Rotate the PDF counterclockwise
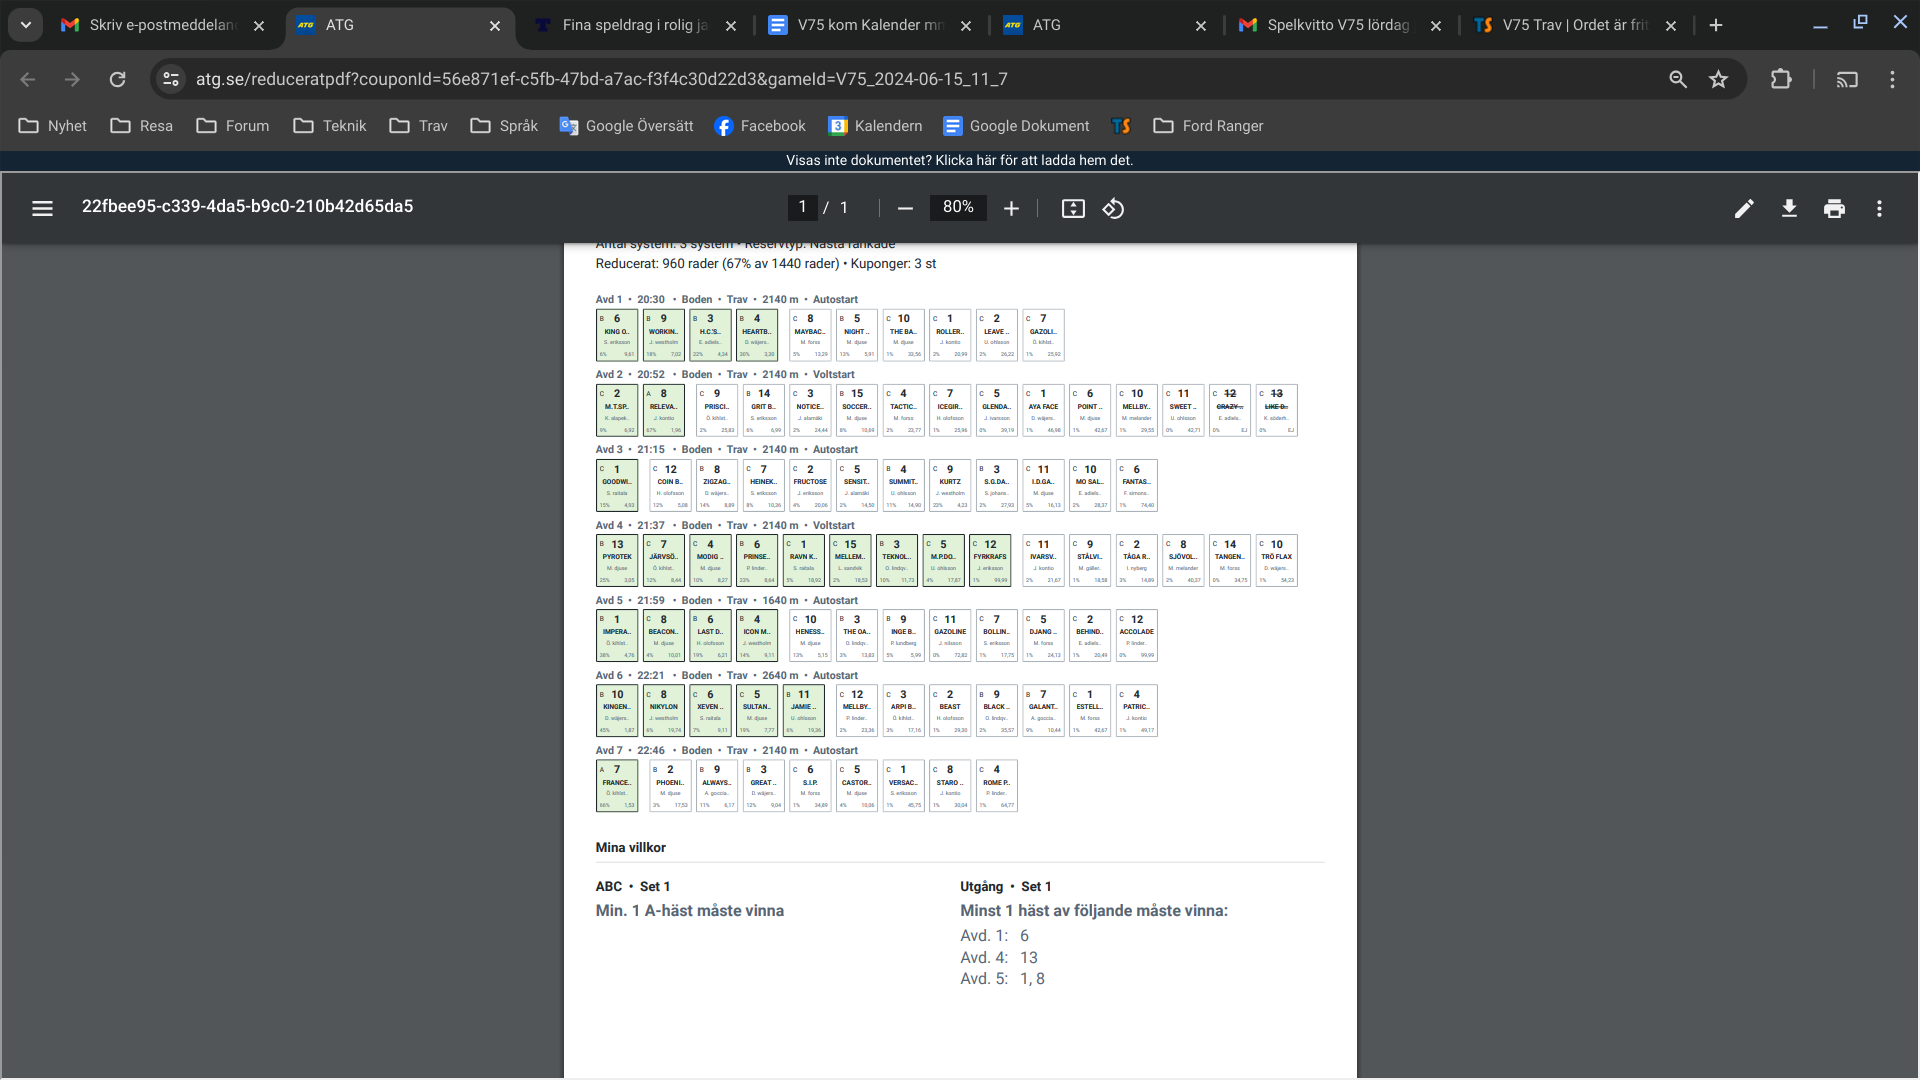1920x1080 pixels. coord(1113,208)
